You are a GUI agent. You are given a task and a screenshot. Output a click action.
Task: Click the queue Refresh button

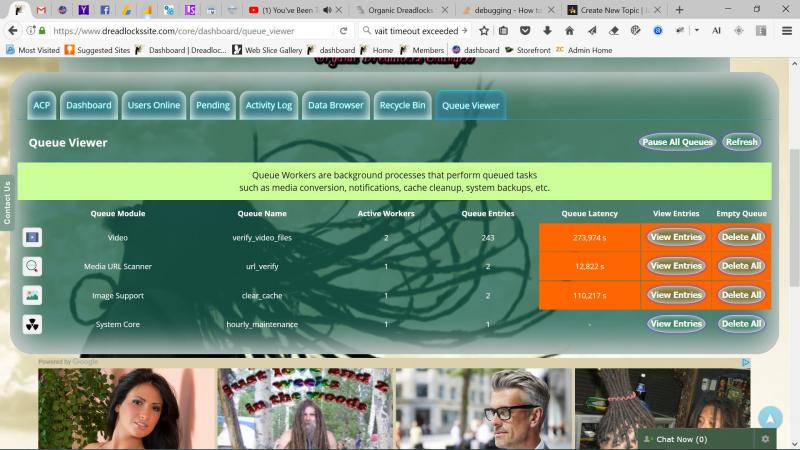741,142
